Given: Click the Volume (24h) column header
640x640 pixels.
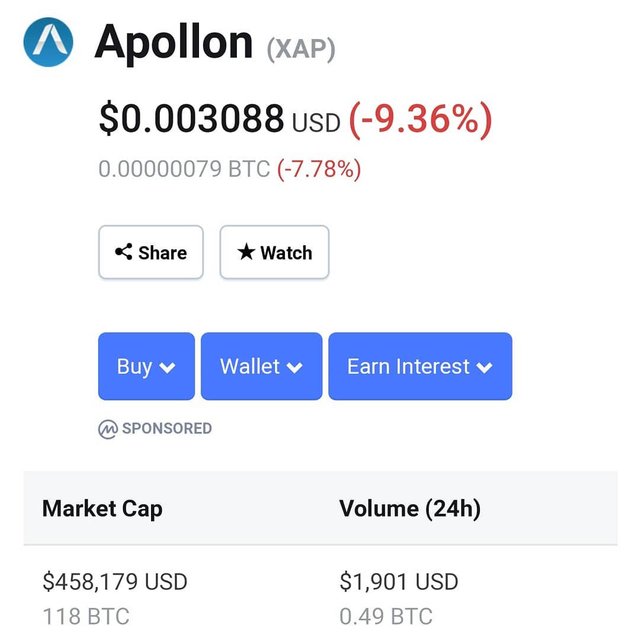Looking at the screenshot, I should (410, 508).
